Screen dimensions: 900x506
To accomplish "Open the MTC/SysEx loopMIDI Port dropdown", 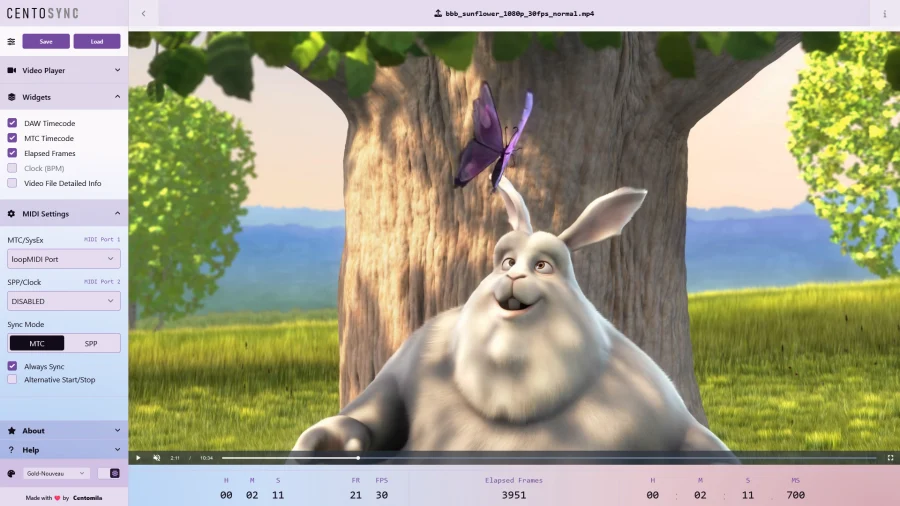I will (64, 259).
